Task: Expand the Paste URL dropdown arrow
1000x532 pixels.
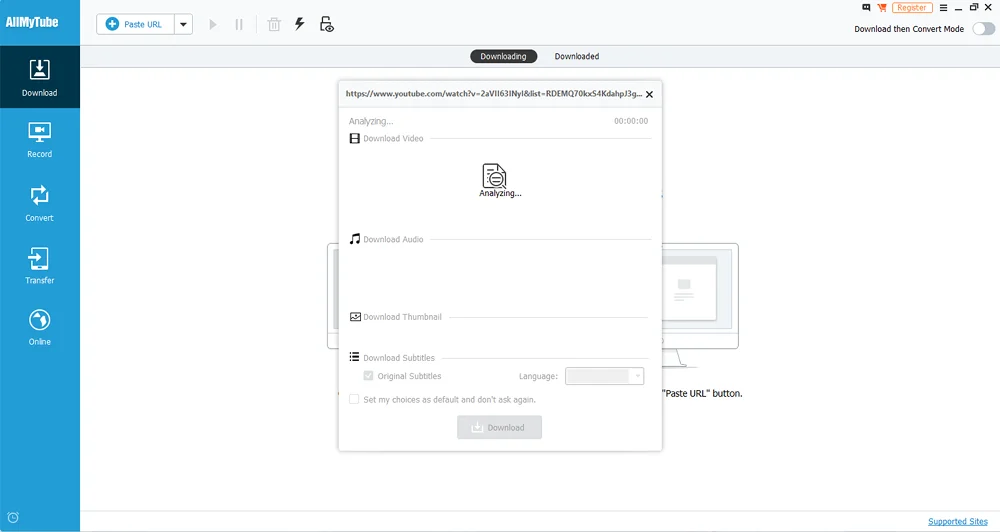Action: point(183,24)
